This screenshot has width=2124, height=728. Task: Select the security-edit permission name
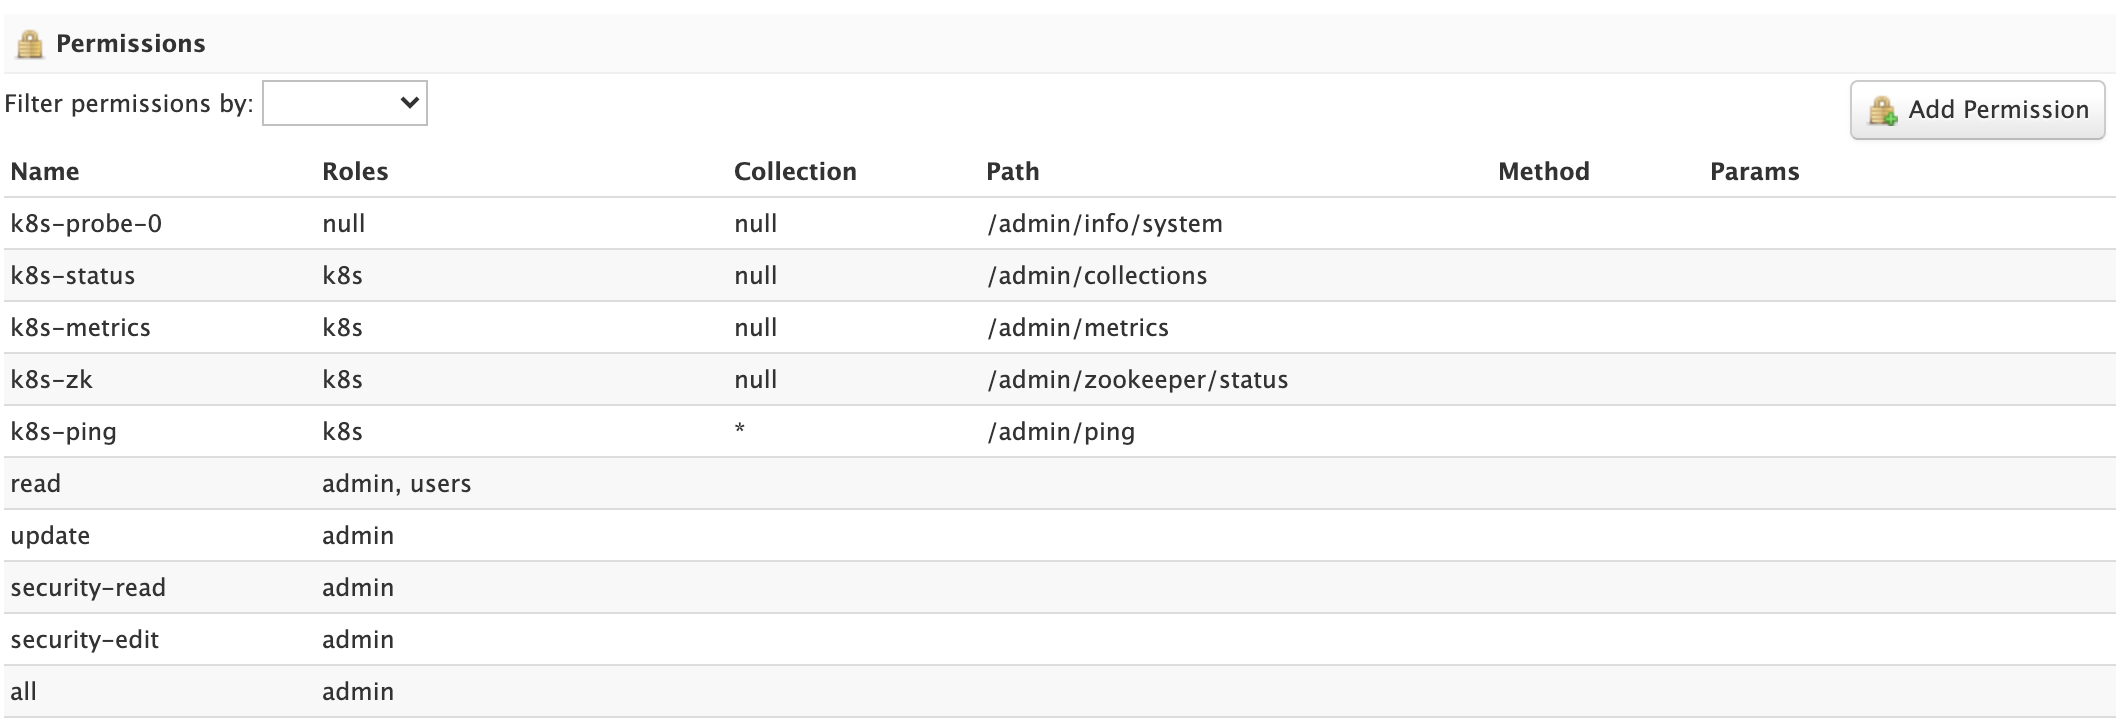point(85,640)
